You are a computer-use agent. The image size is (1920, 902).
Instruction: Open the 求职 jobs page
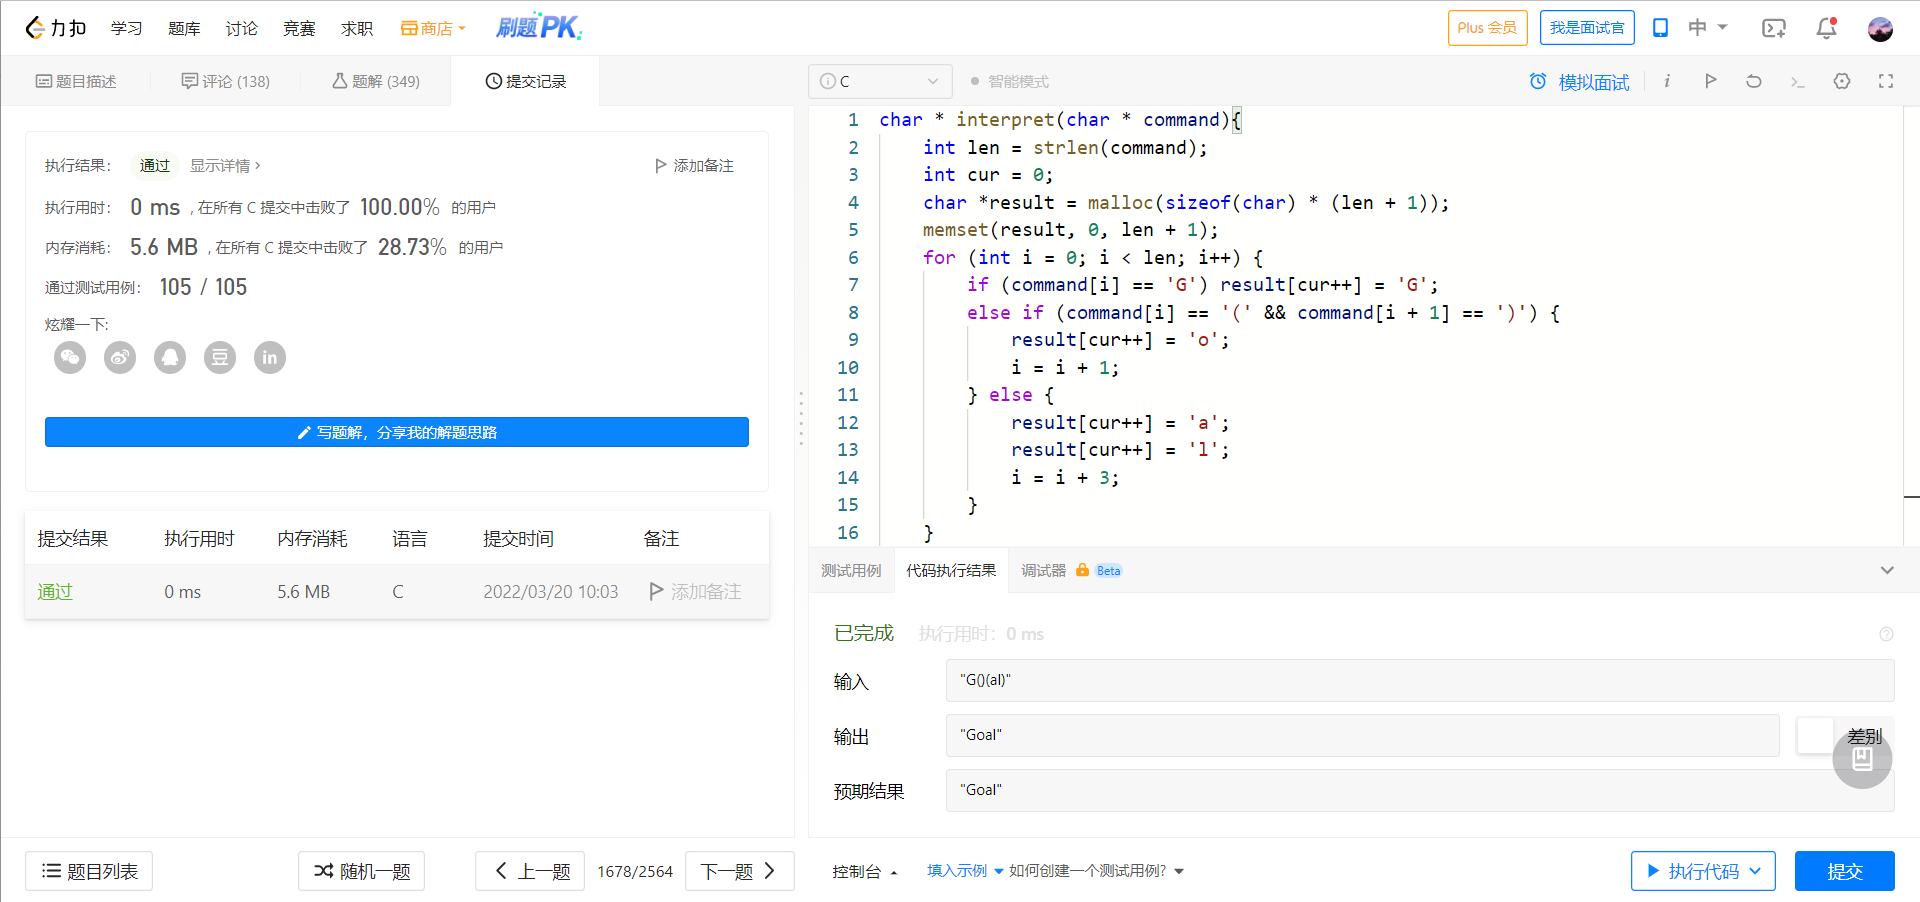(x=357, y=28)
